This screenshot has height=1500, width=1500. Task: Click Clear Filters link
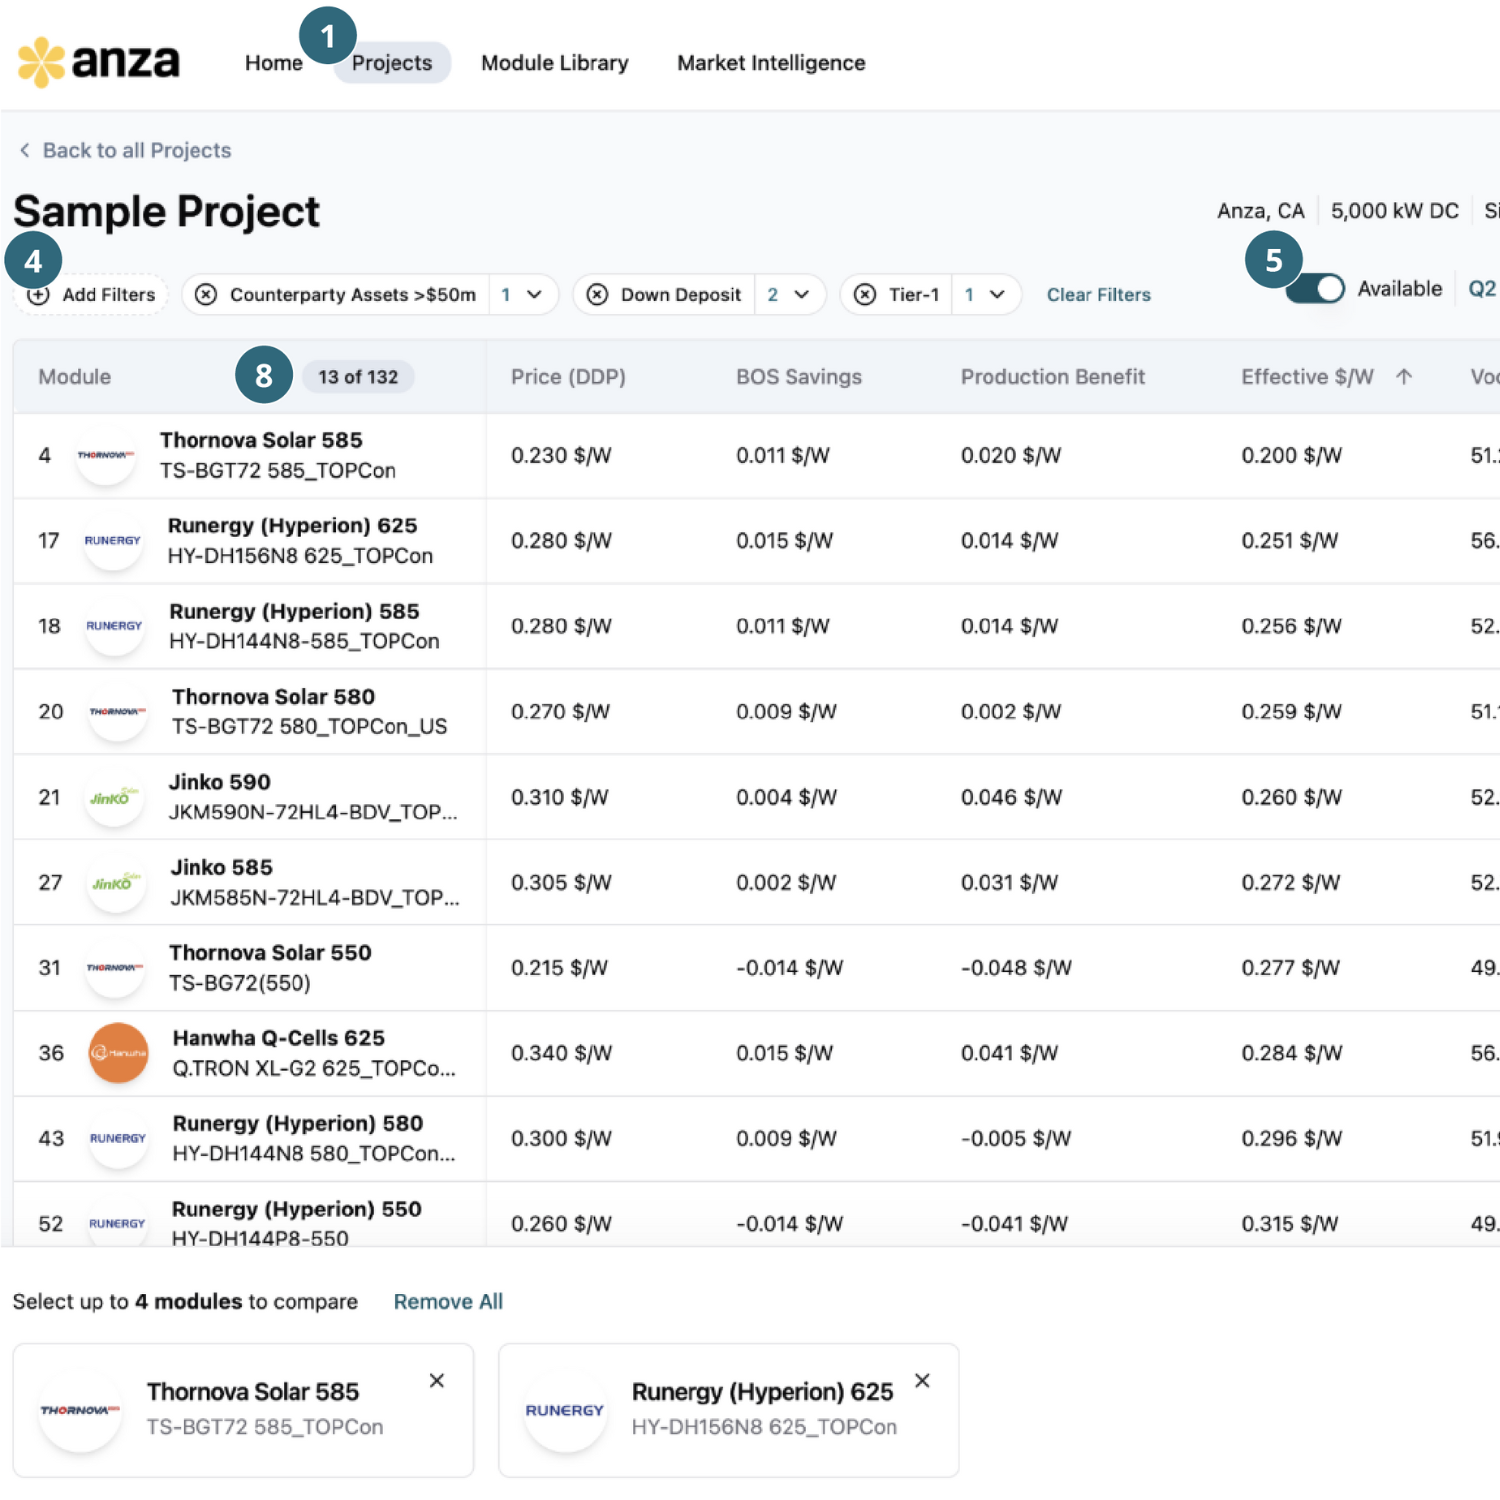[1098, 295]
